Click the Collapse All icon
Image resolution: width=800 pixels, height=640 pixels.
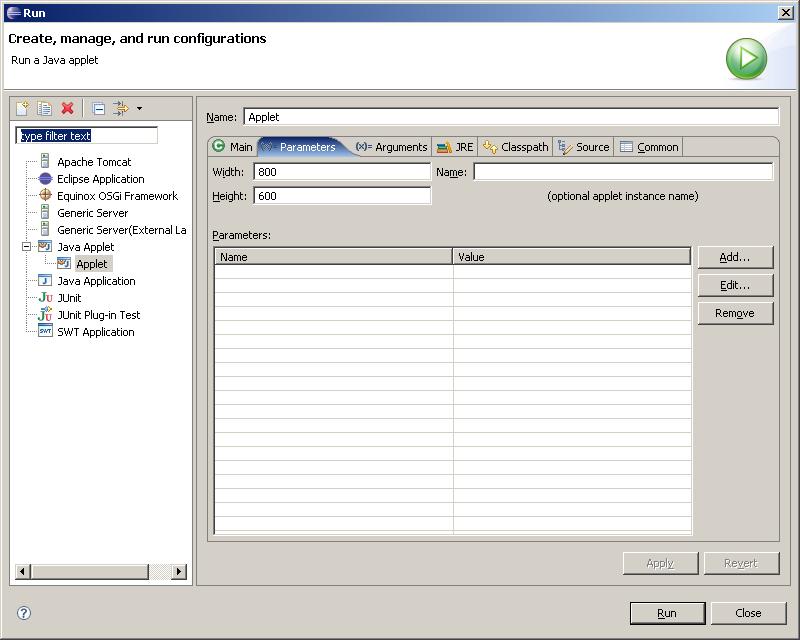click(99, 108)
